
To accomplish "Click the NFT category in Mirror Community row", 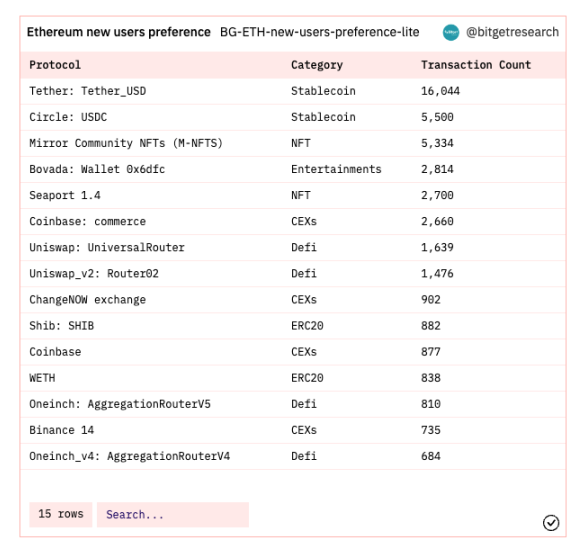I will coord(301,143).
